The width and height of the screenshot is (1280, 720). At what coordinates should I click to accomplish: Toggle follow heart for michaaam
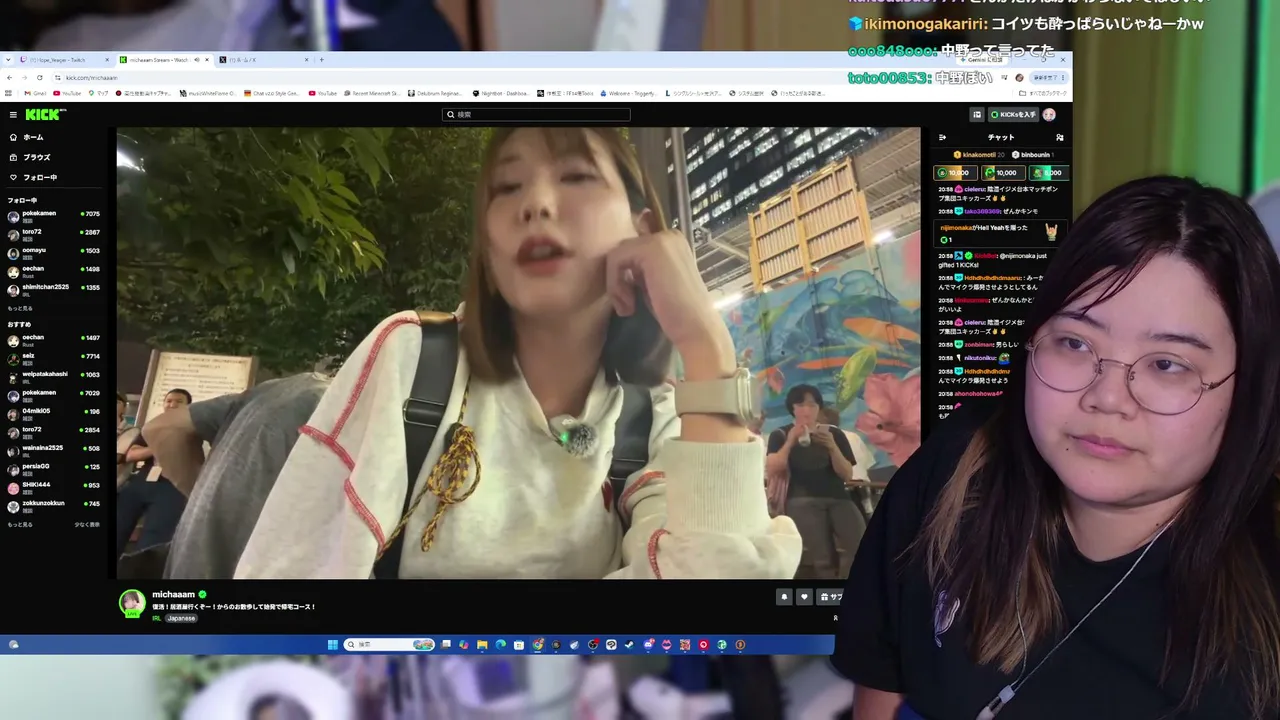[x=804, y=597]
